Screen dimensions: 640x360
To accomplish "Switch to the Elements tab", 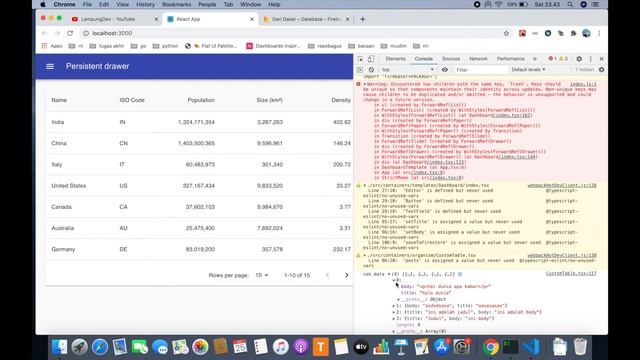I will [x=396, y=59].
